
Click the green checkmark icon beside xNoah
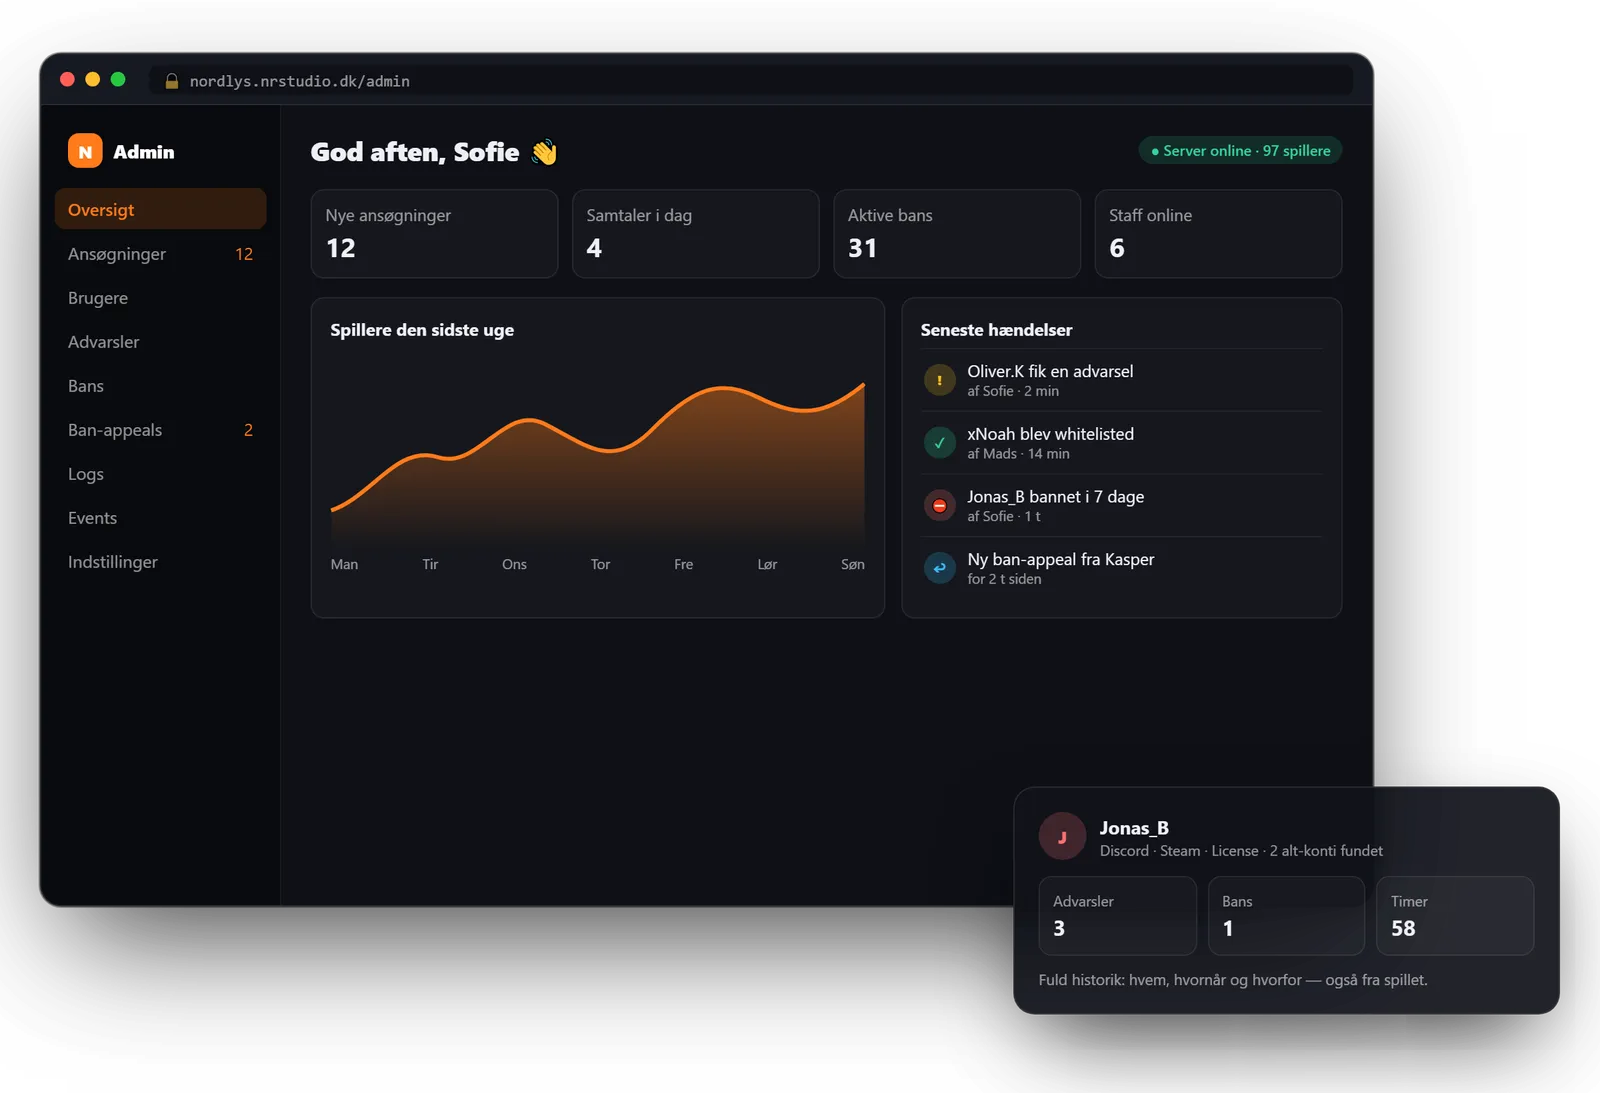click(x=939, y=443)
